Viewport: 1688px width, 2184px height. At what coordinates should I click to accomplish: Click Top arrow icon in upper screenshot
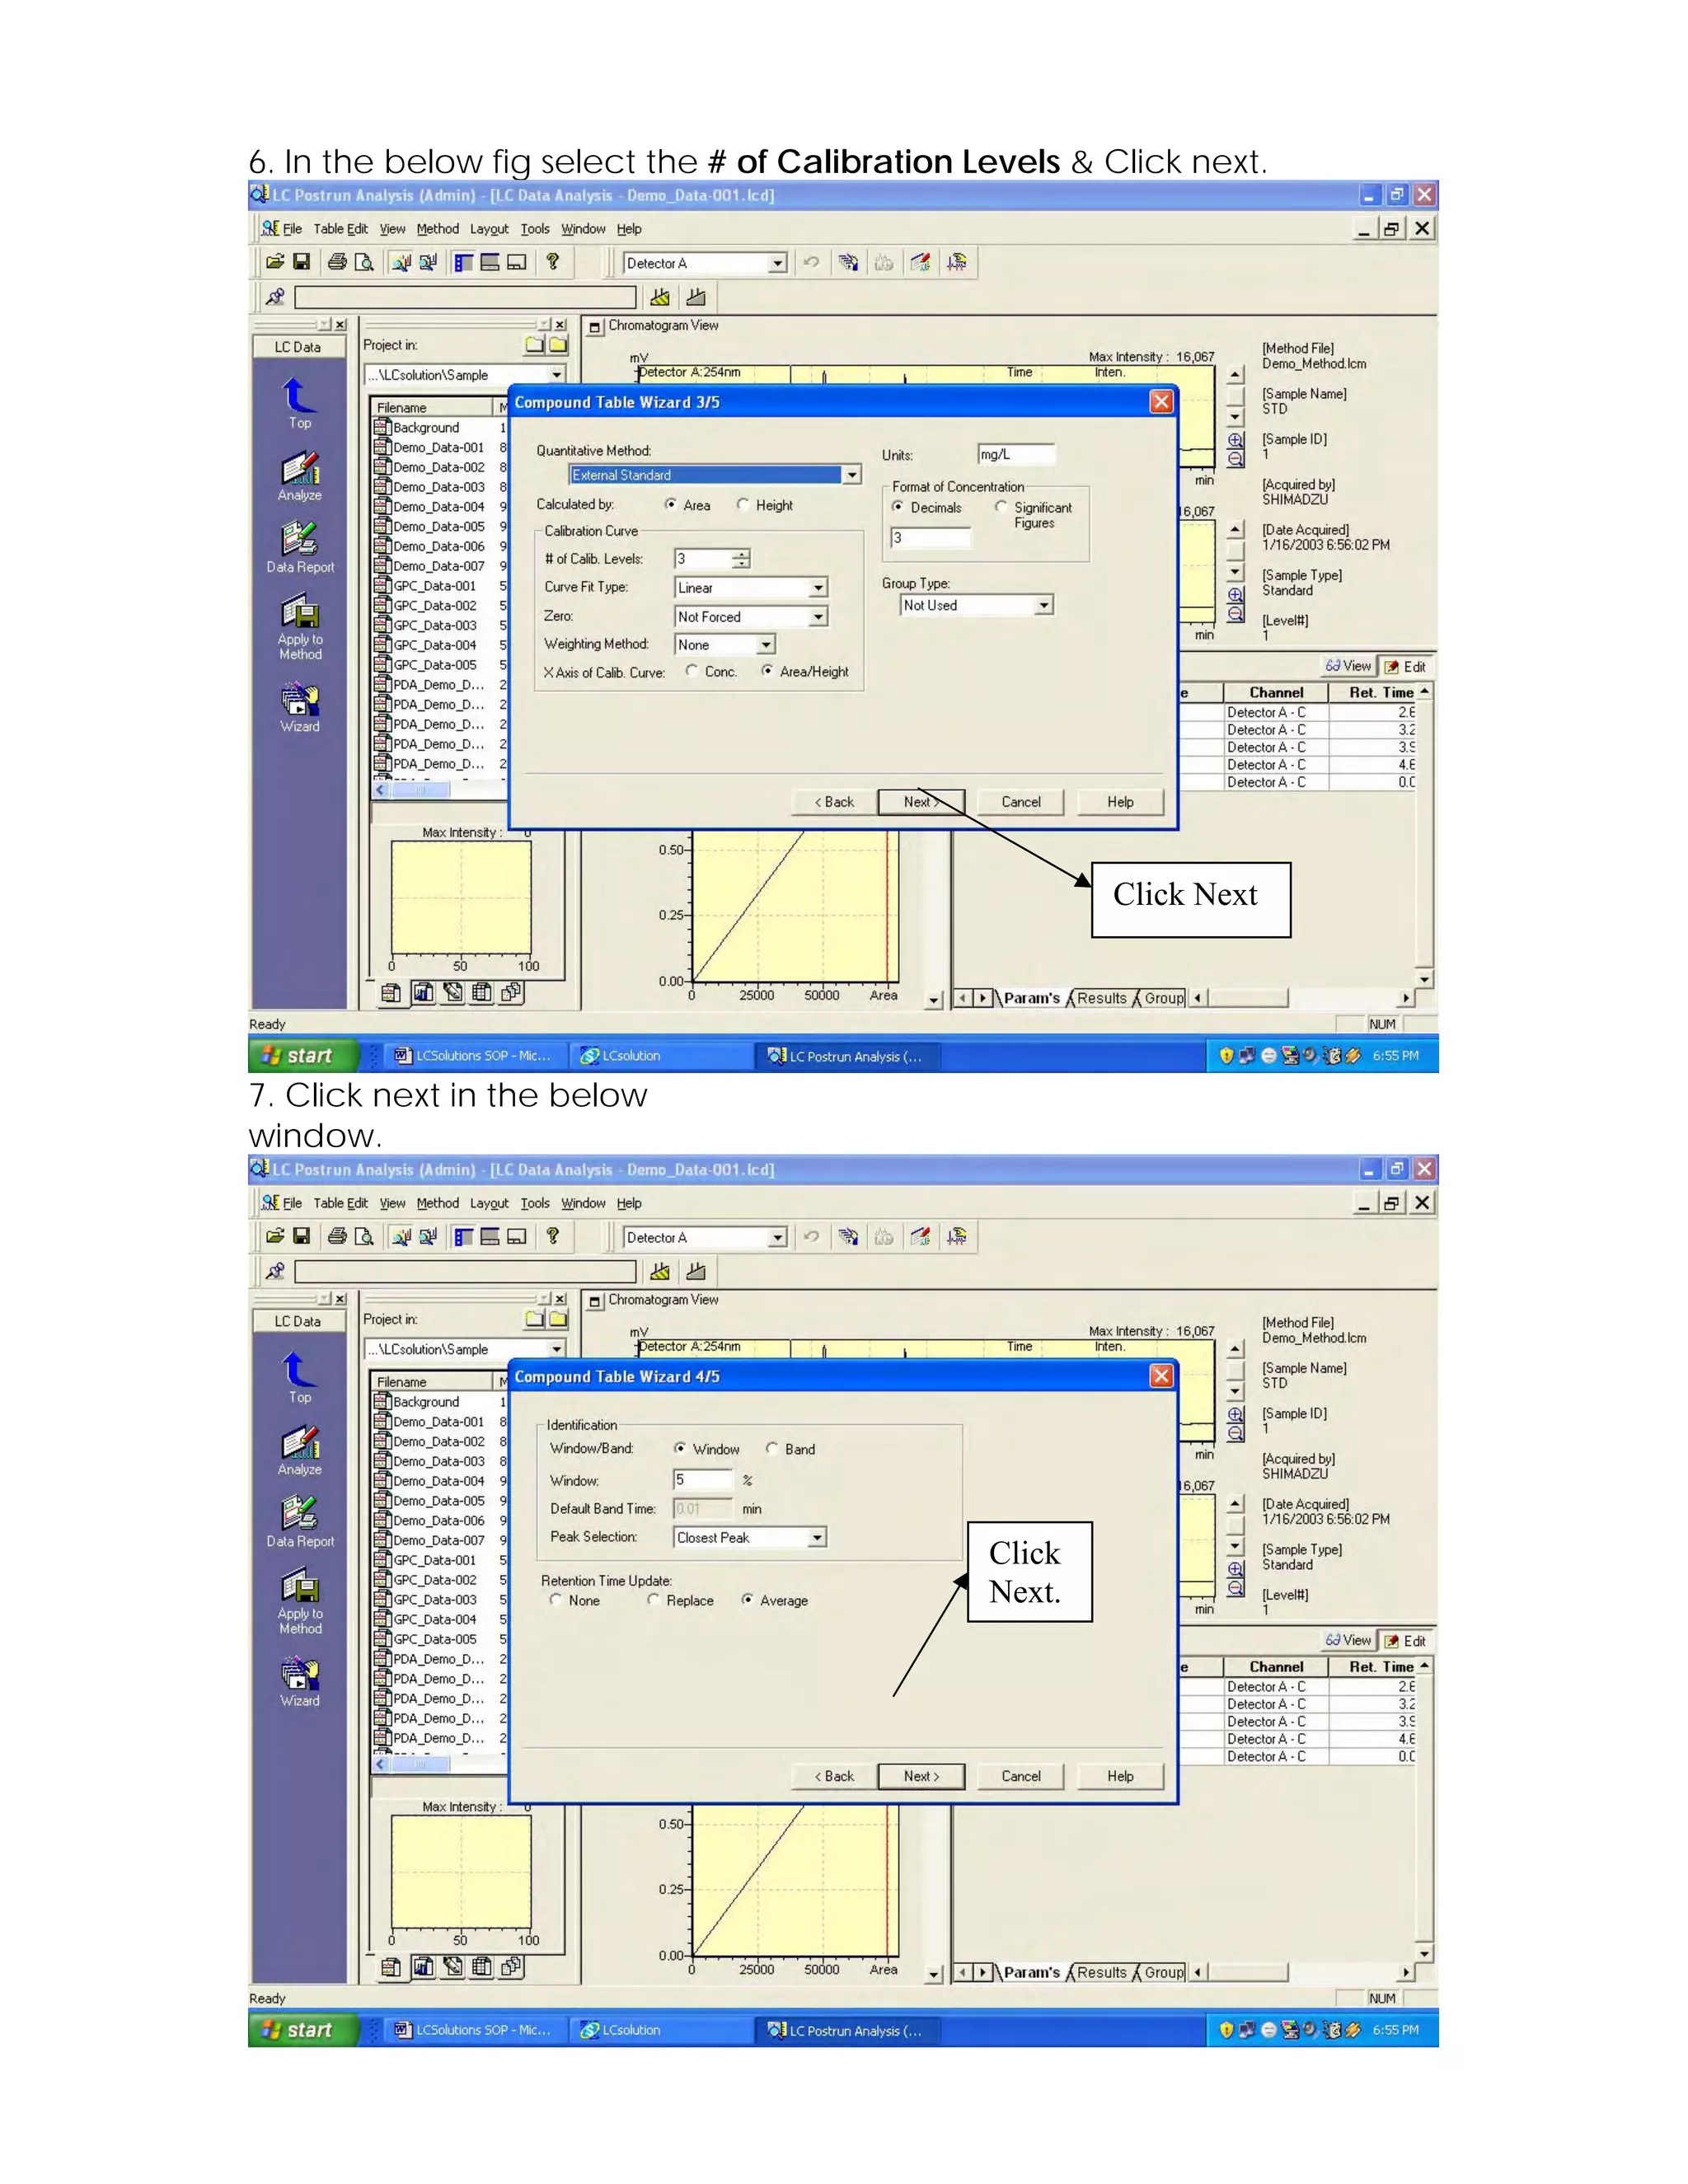(x=298, y=396)
